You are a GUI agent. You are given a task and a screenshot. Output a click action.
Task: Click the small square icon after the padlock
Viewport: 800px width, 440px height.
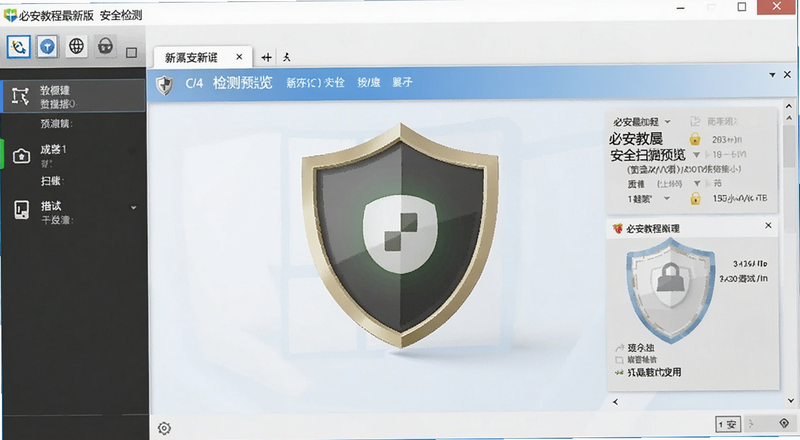pyautogui.click(x=132, y=52)
